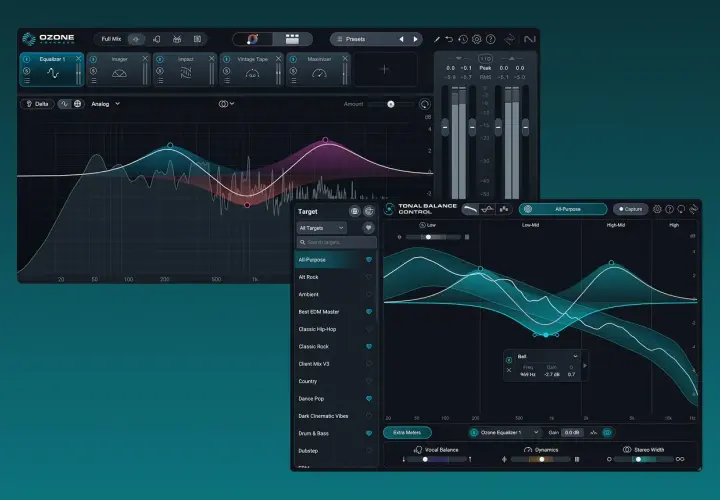Screen dimensions: 720x500
Task: Click the pencil edit icon in Ozone header
Action: point(437,39)
